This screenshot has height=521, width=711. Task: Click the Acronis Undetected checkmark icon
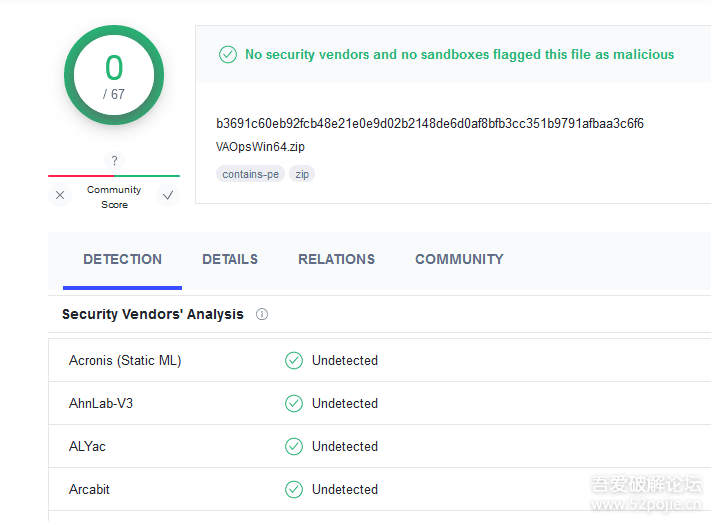click(x=294, y=361)
